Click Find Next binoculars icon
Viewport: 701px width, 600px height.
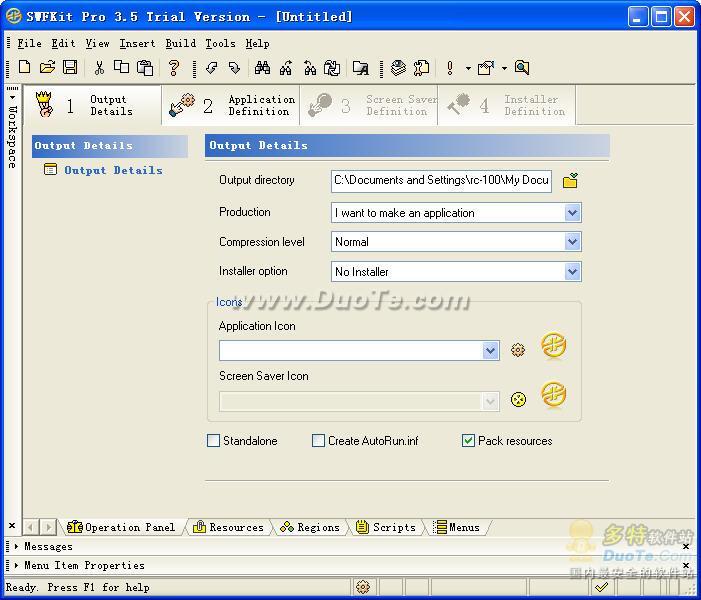286,68
